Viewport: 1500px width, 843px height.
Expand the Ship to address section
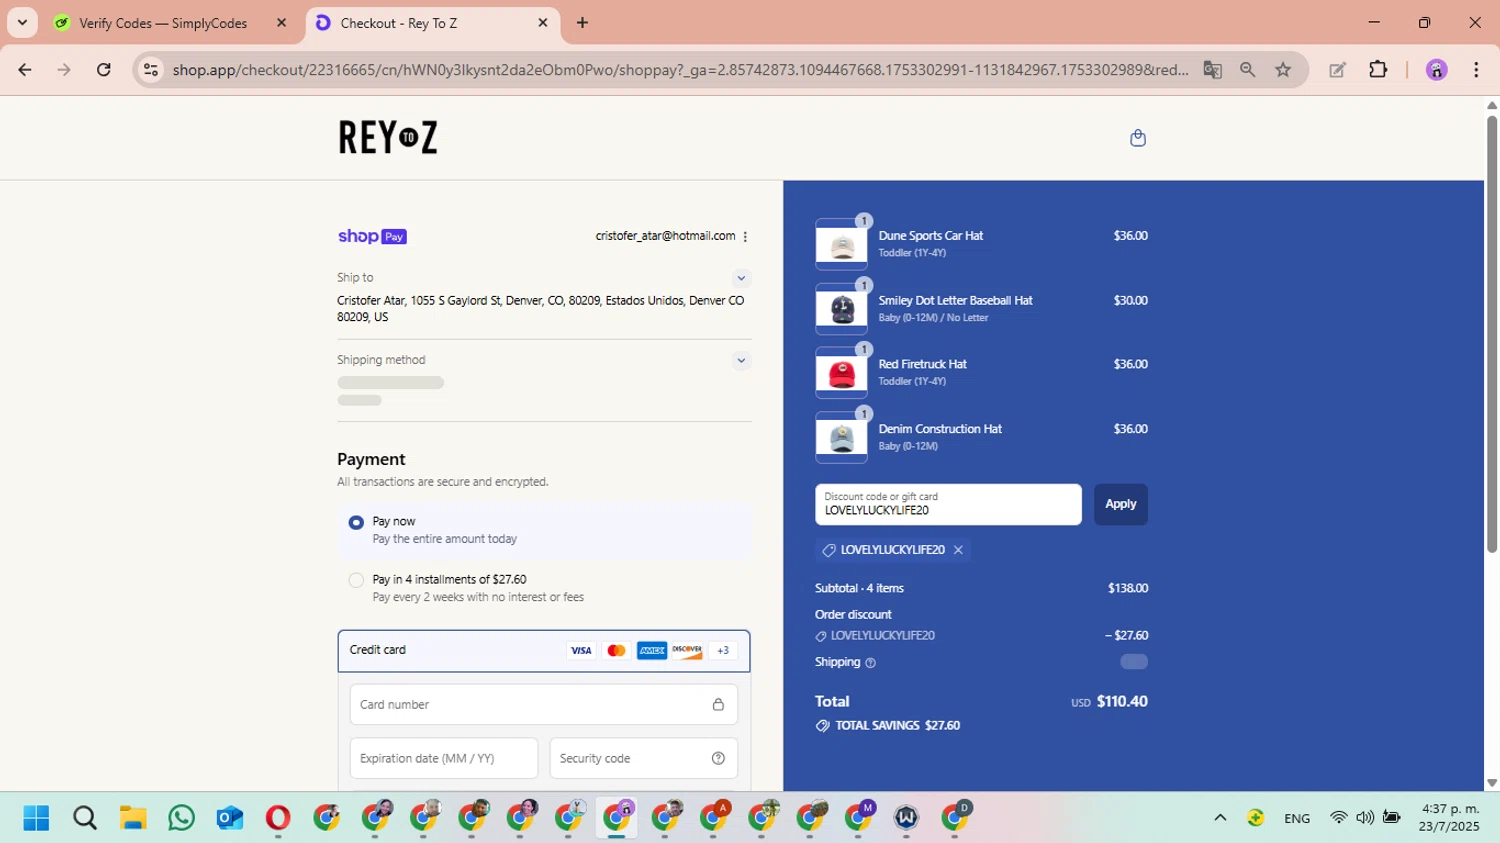click(741, 279)
